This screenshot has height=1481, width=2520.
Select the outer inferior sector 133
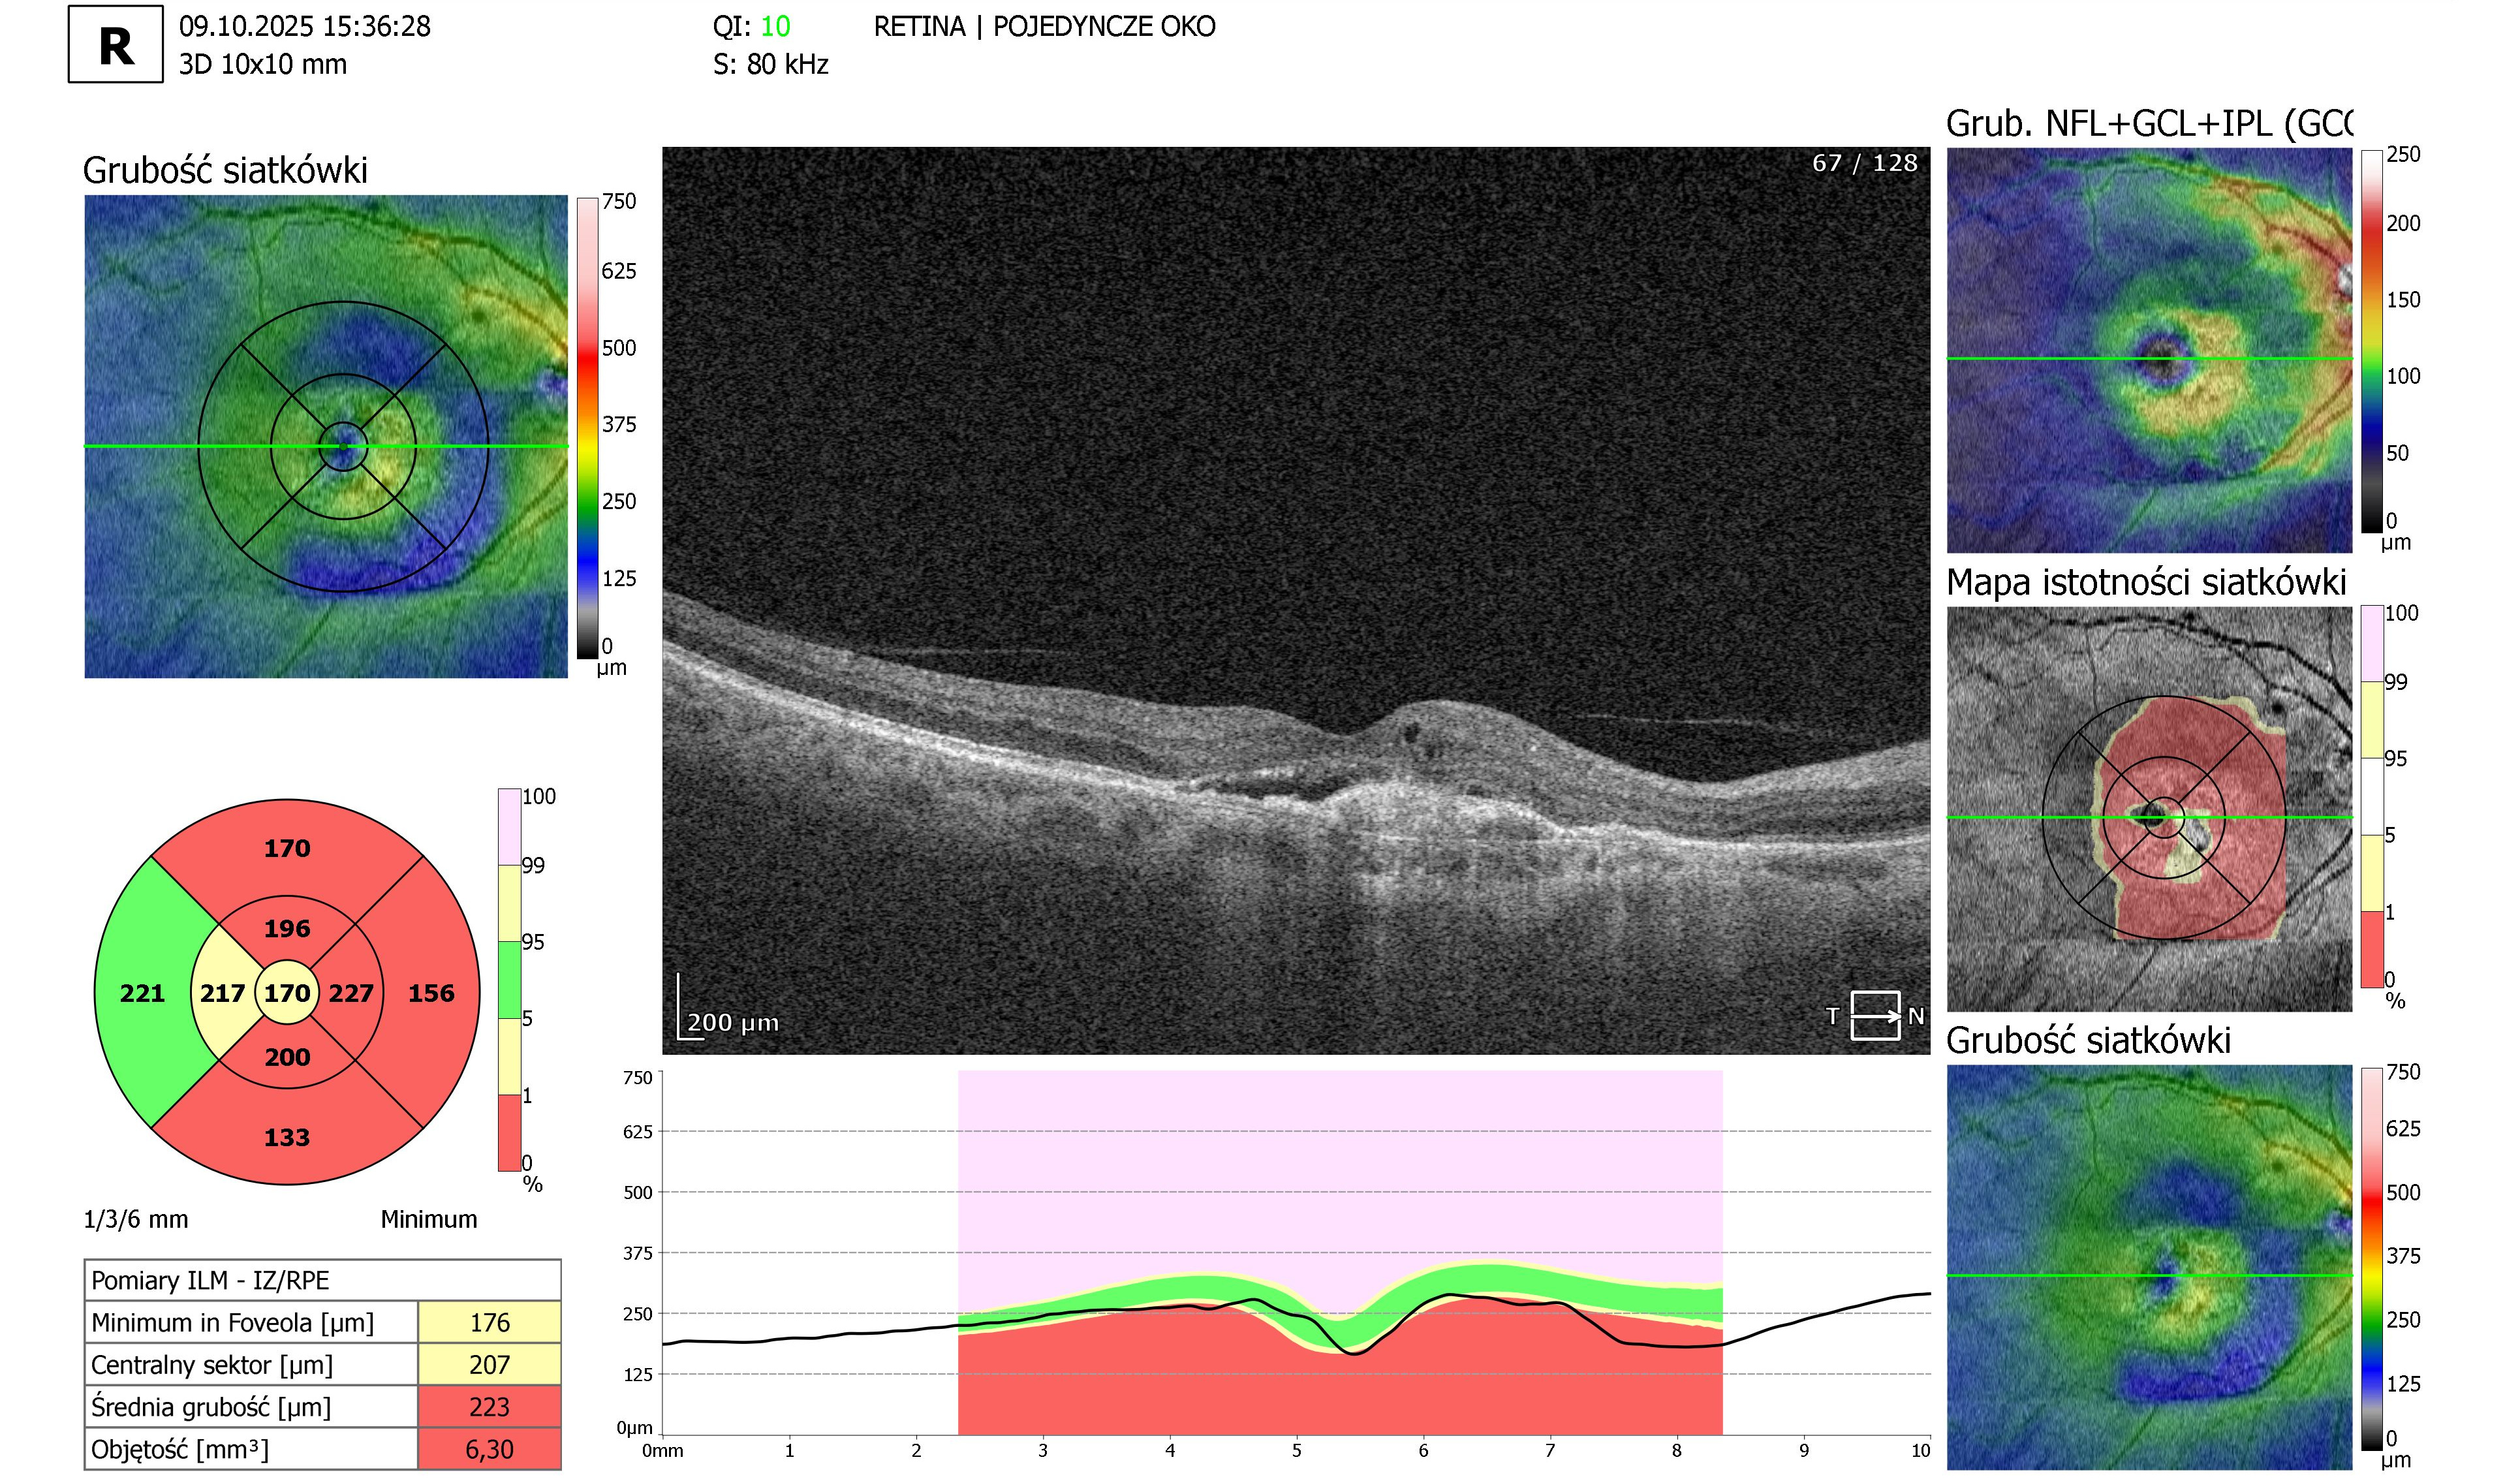coord(287,1137)
